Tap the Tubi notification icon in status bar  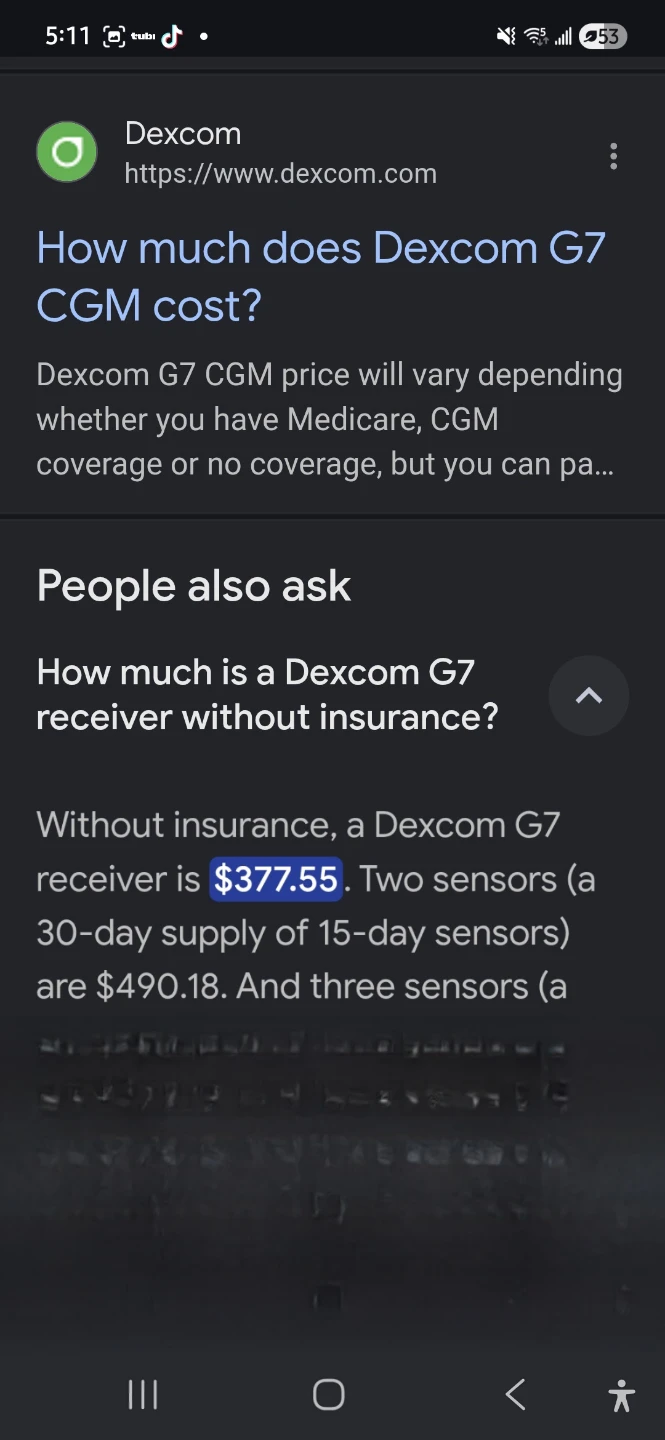143,36
